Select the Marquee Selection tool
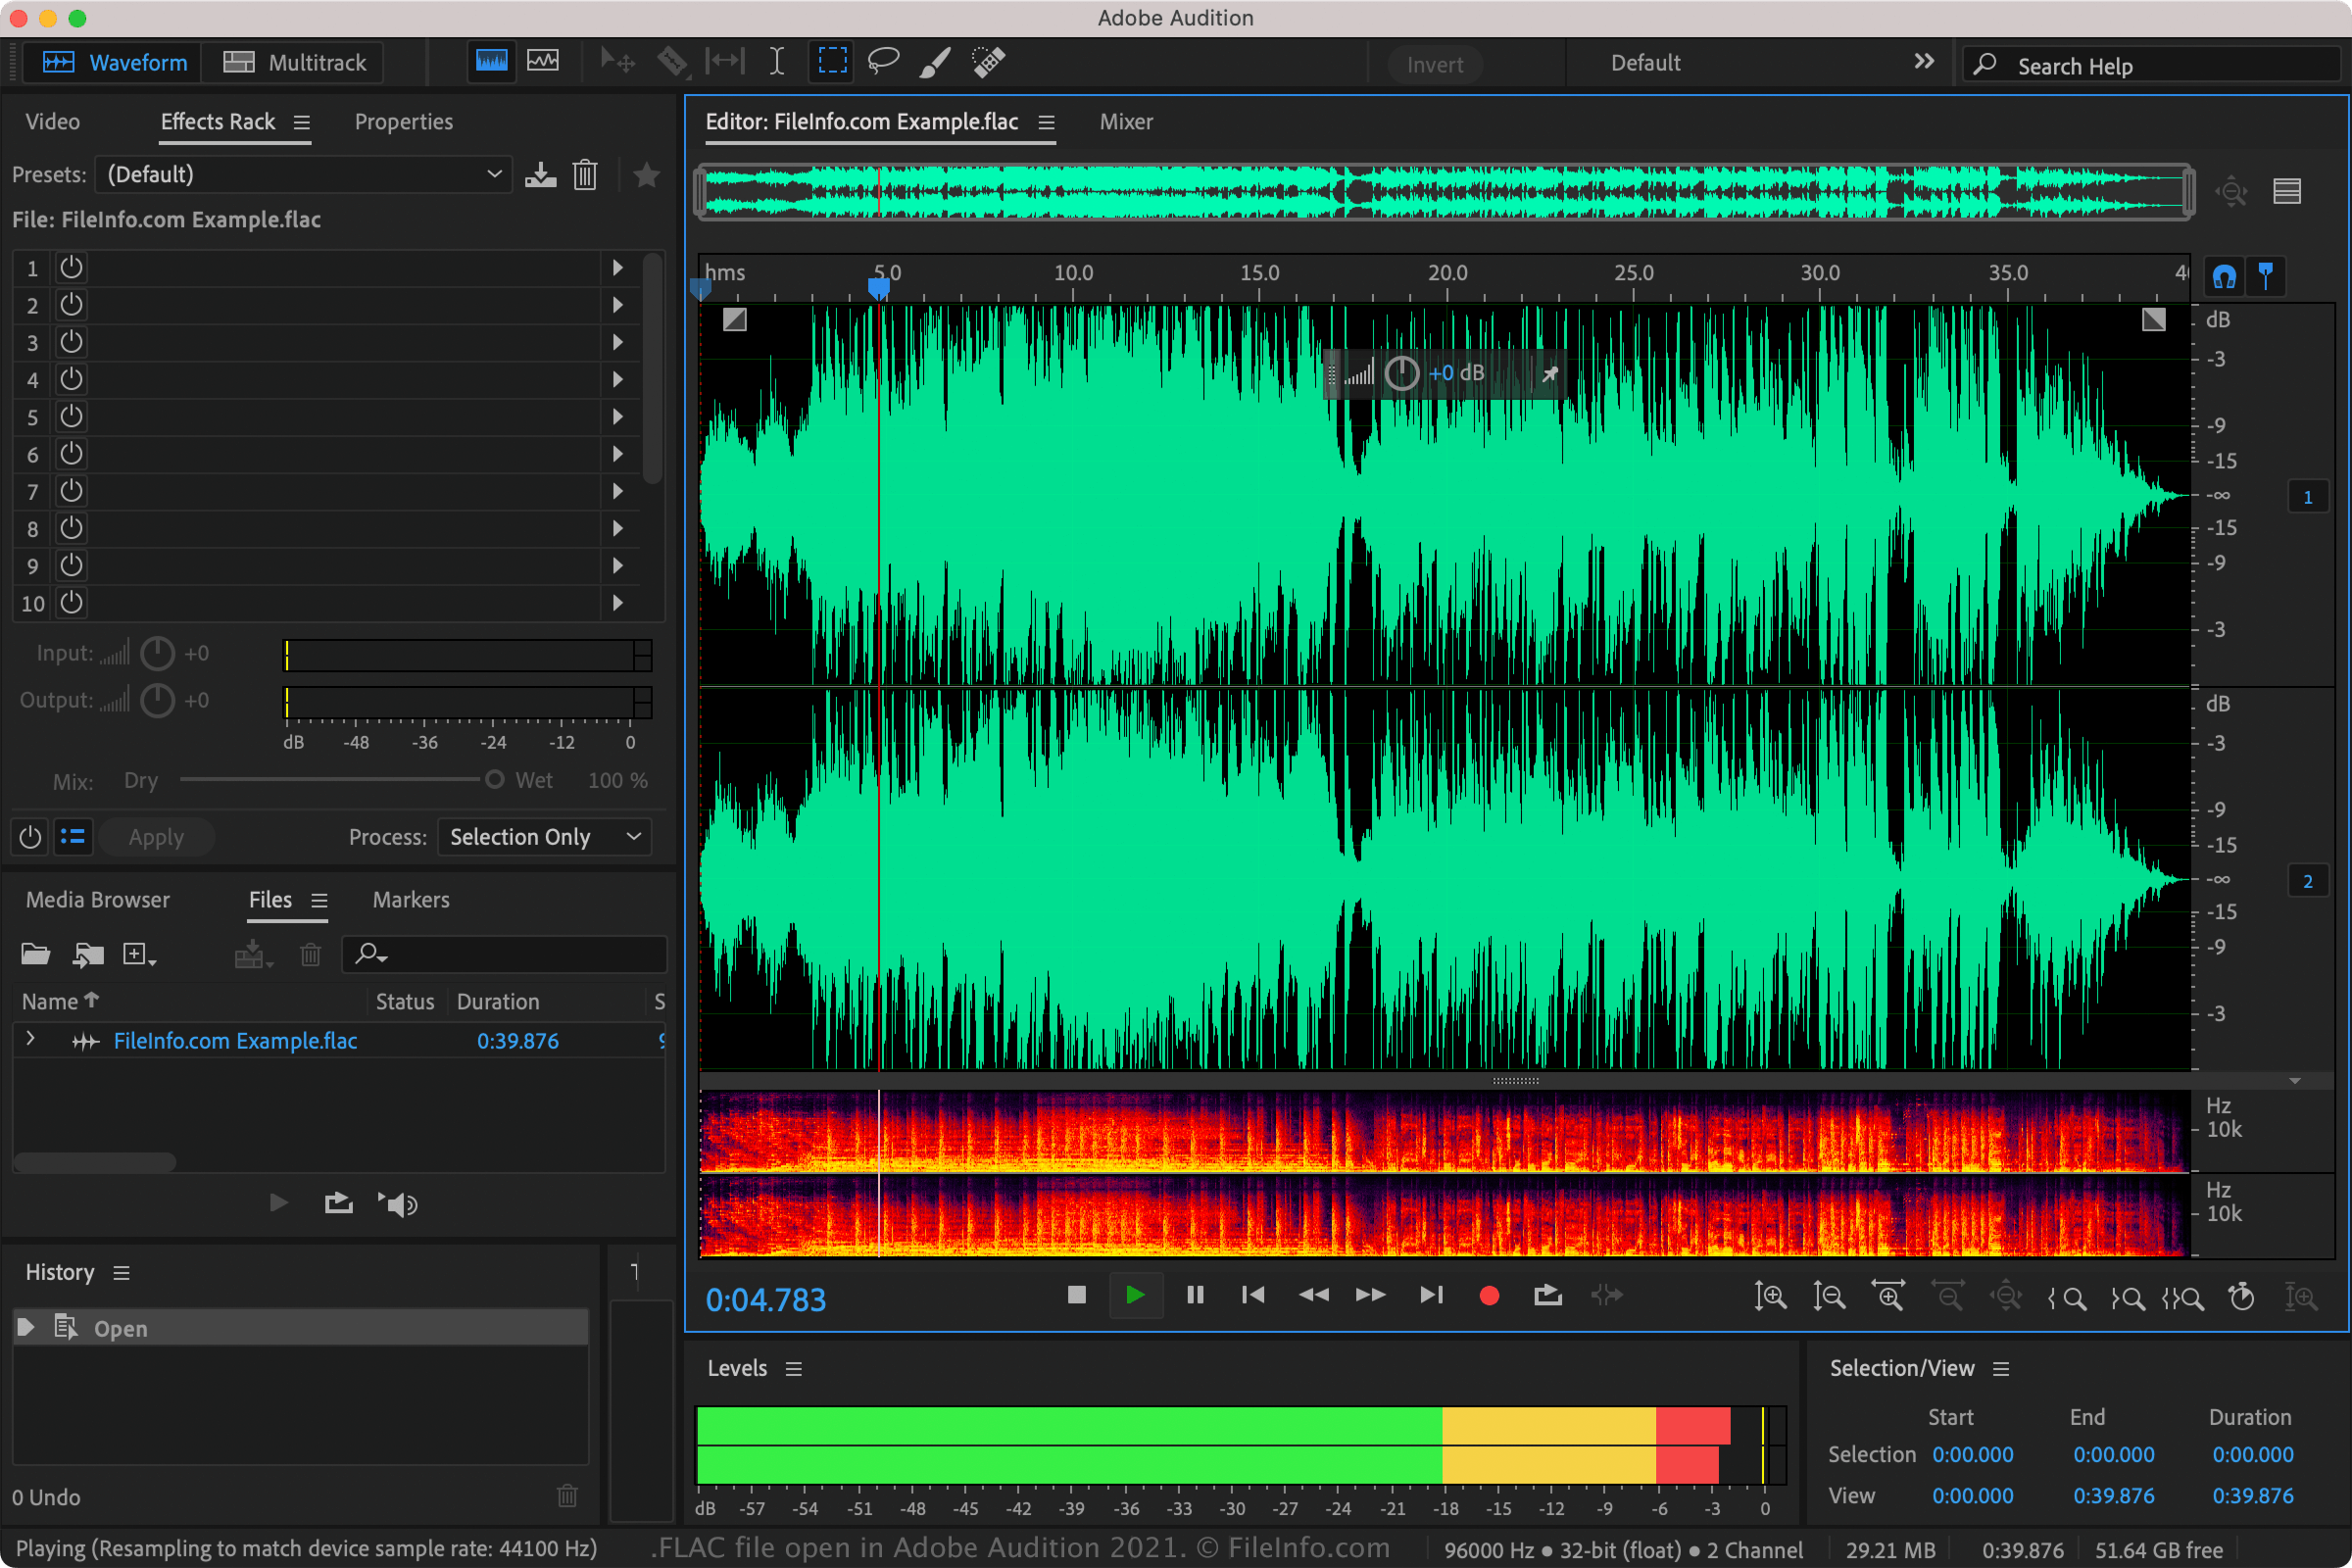 click(831, 61)
